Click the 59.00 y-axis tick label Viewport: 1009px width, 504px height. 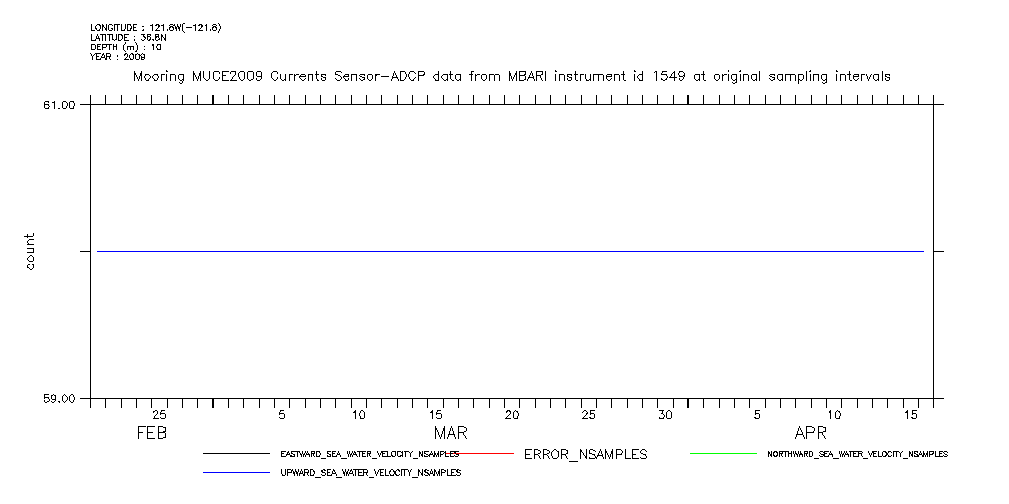[x=60, y=399]
